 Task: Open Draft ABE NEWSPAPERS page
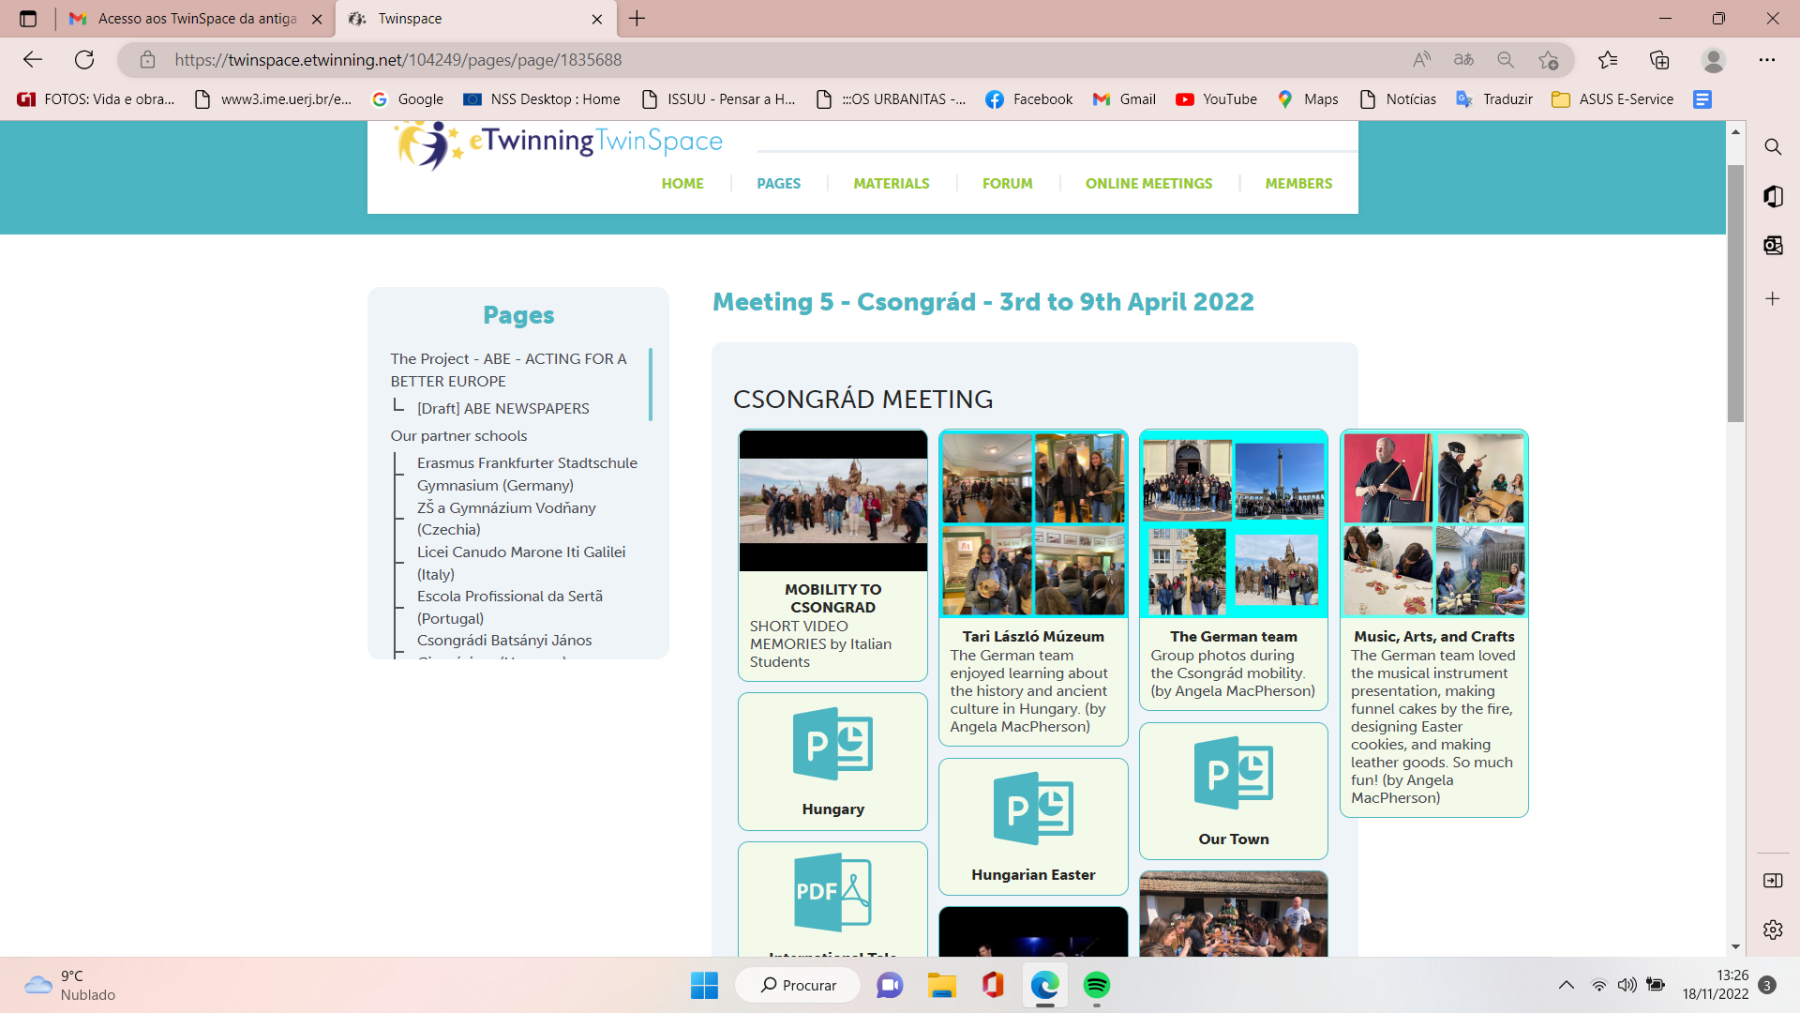pos(503,408)
